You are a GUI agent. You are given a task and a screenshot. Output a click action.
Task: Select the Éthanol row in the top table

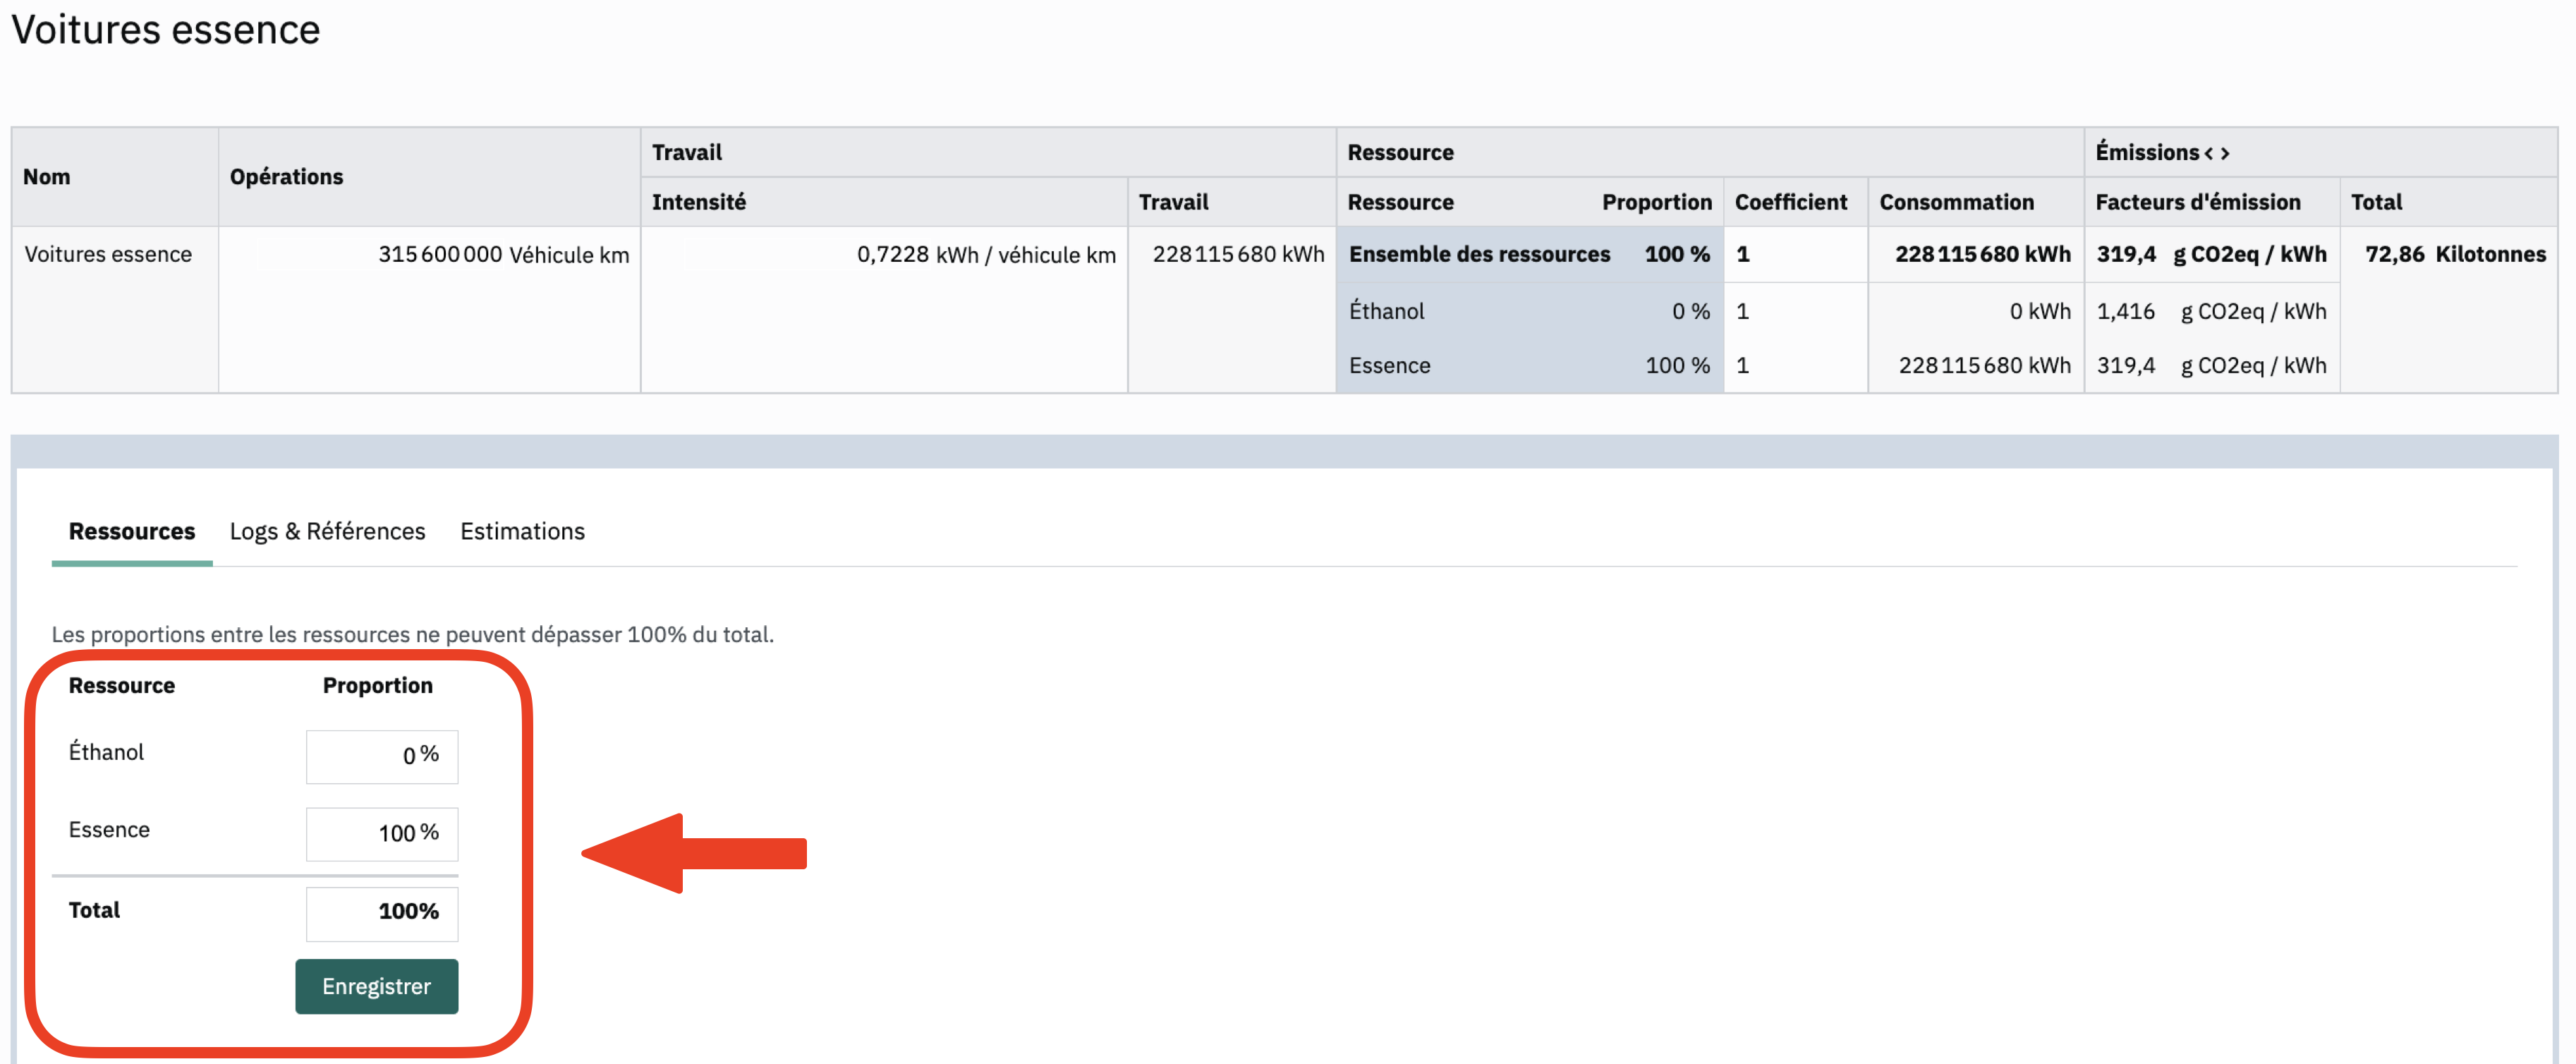point(1386,311)
